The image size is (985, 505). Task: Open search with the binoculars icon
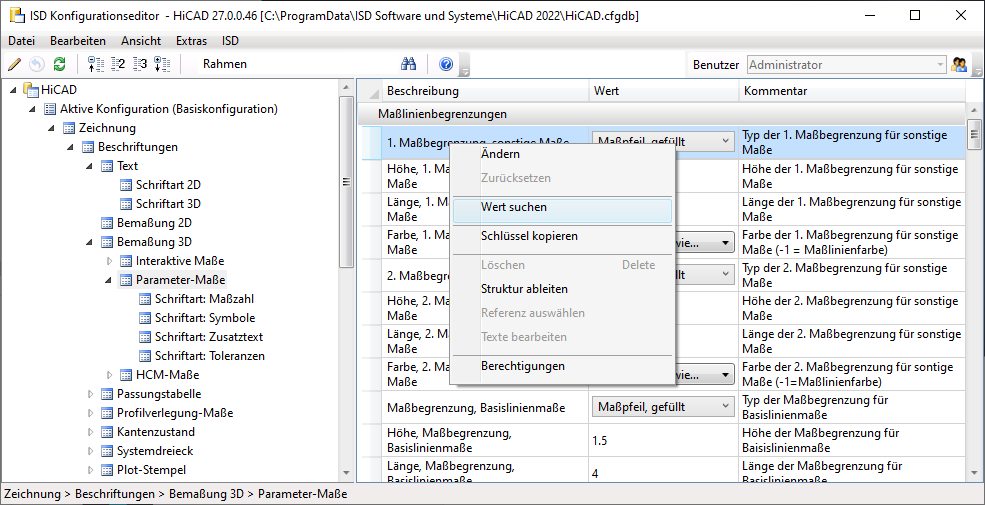(408, 64)
